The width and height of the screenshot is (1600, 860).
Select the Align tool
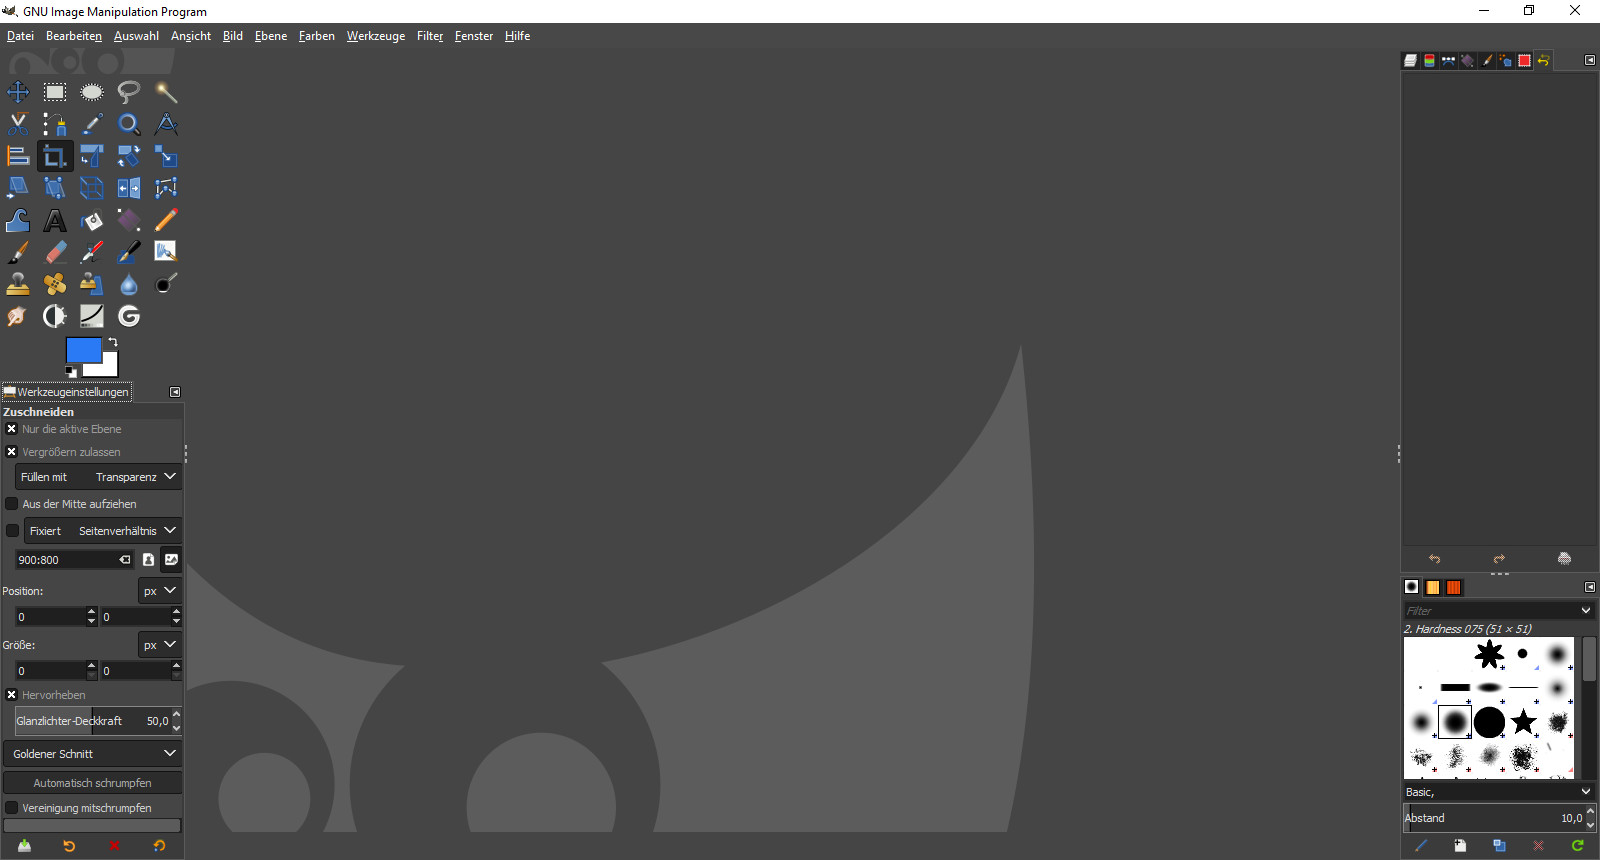click(x=18, y=156)
